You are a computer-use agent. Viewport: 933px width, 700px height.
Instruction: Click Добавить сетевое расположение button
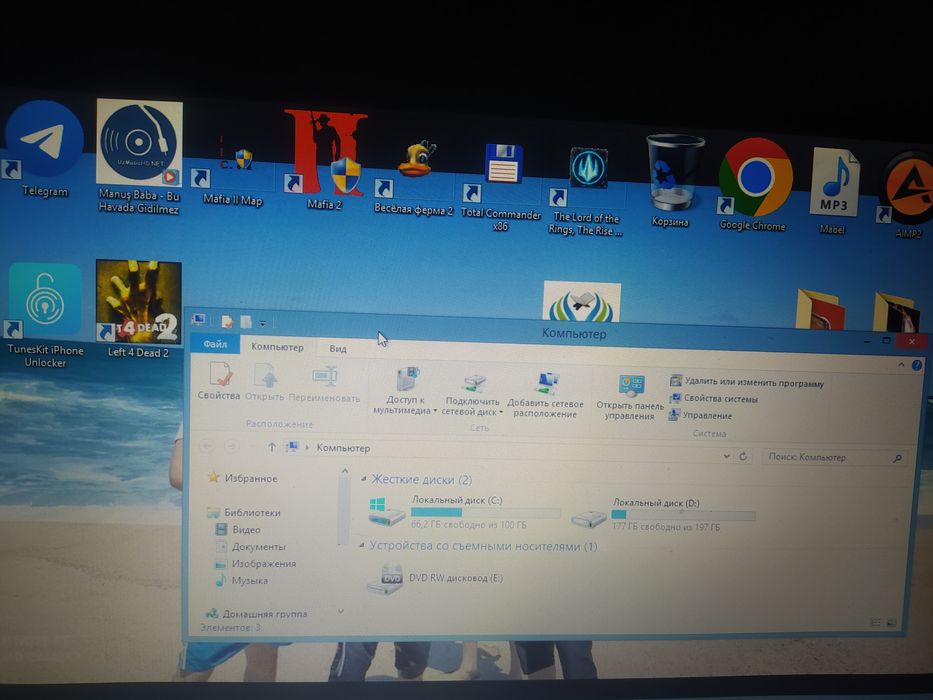click(x=546, y=395)
